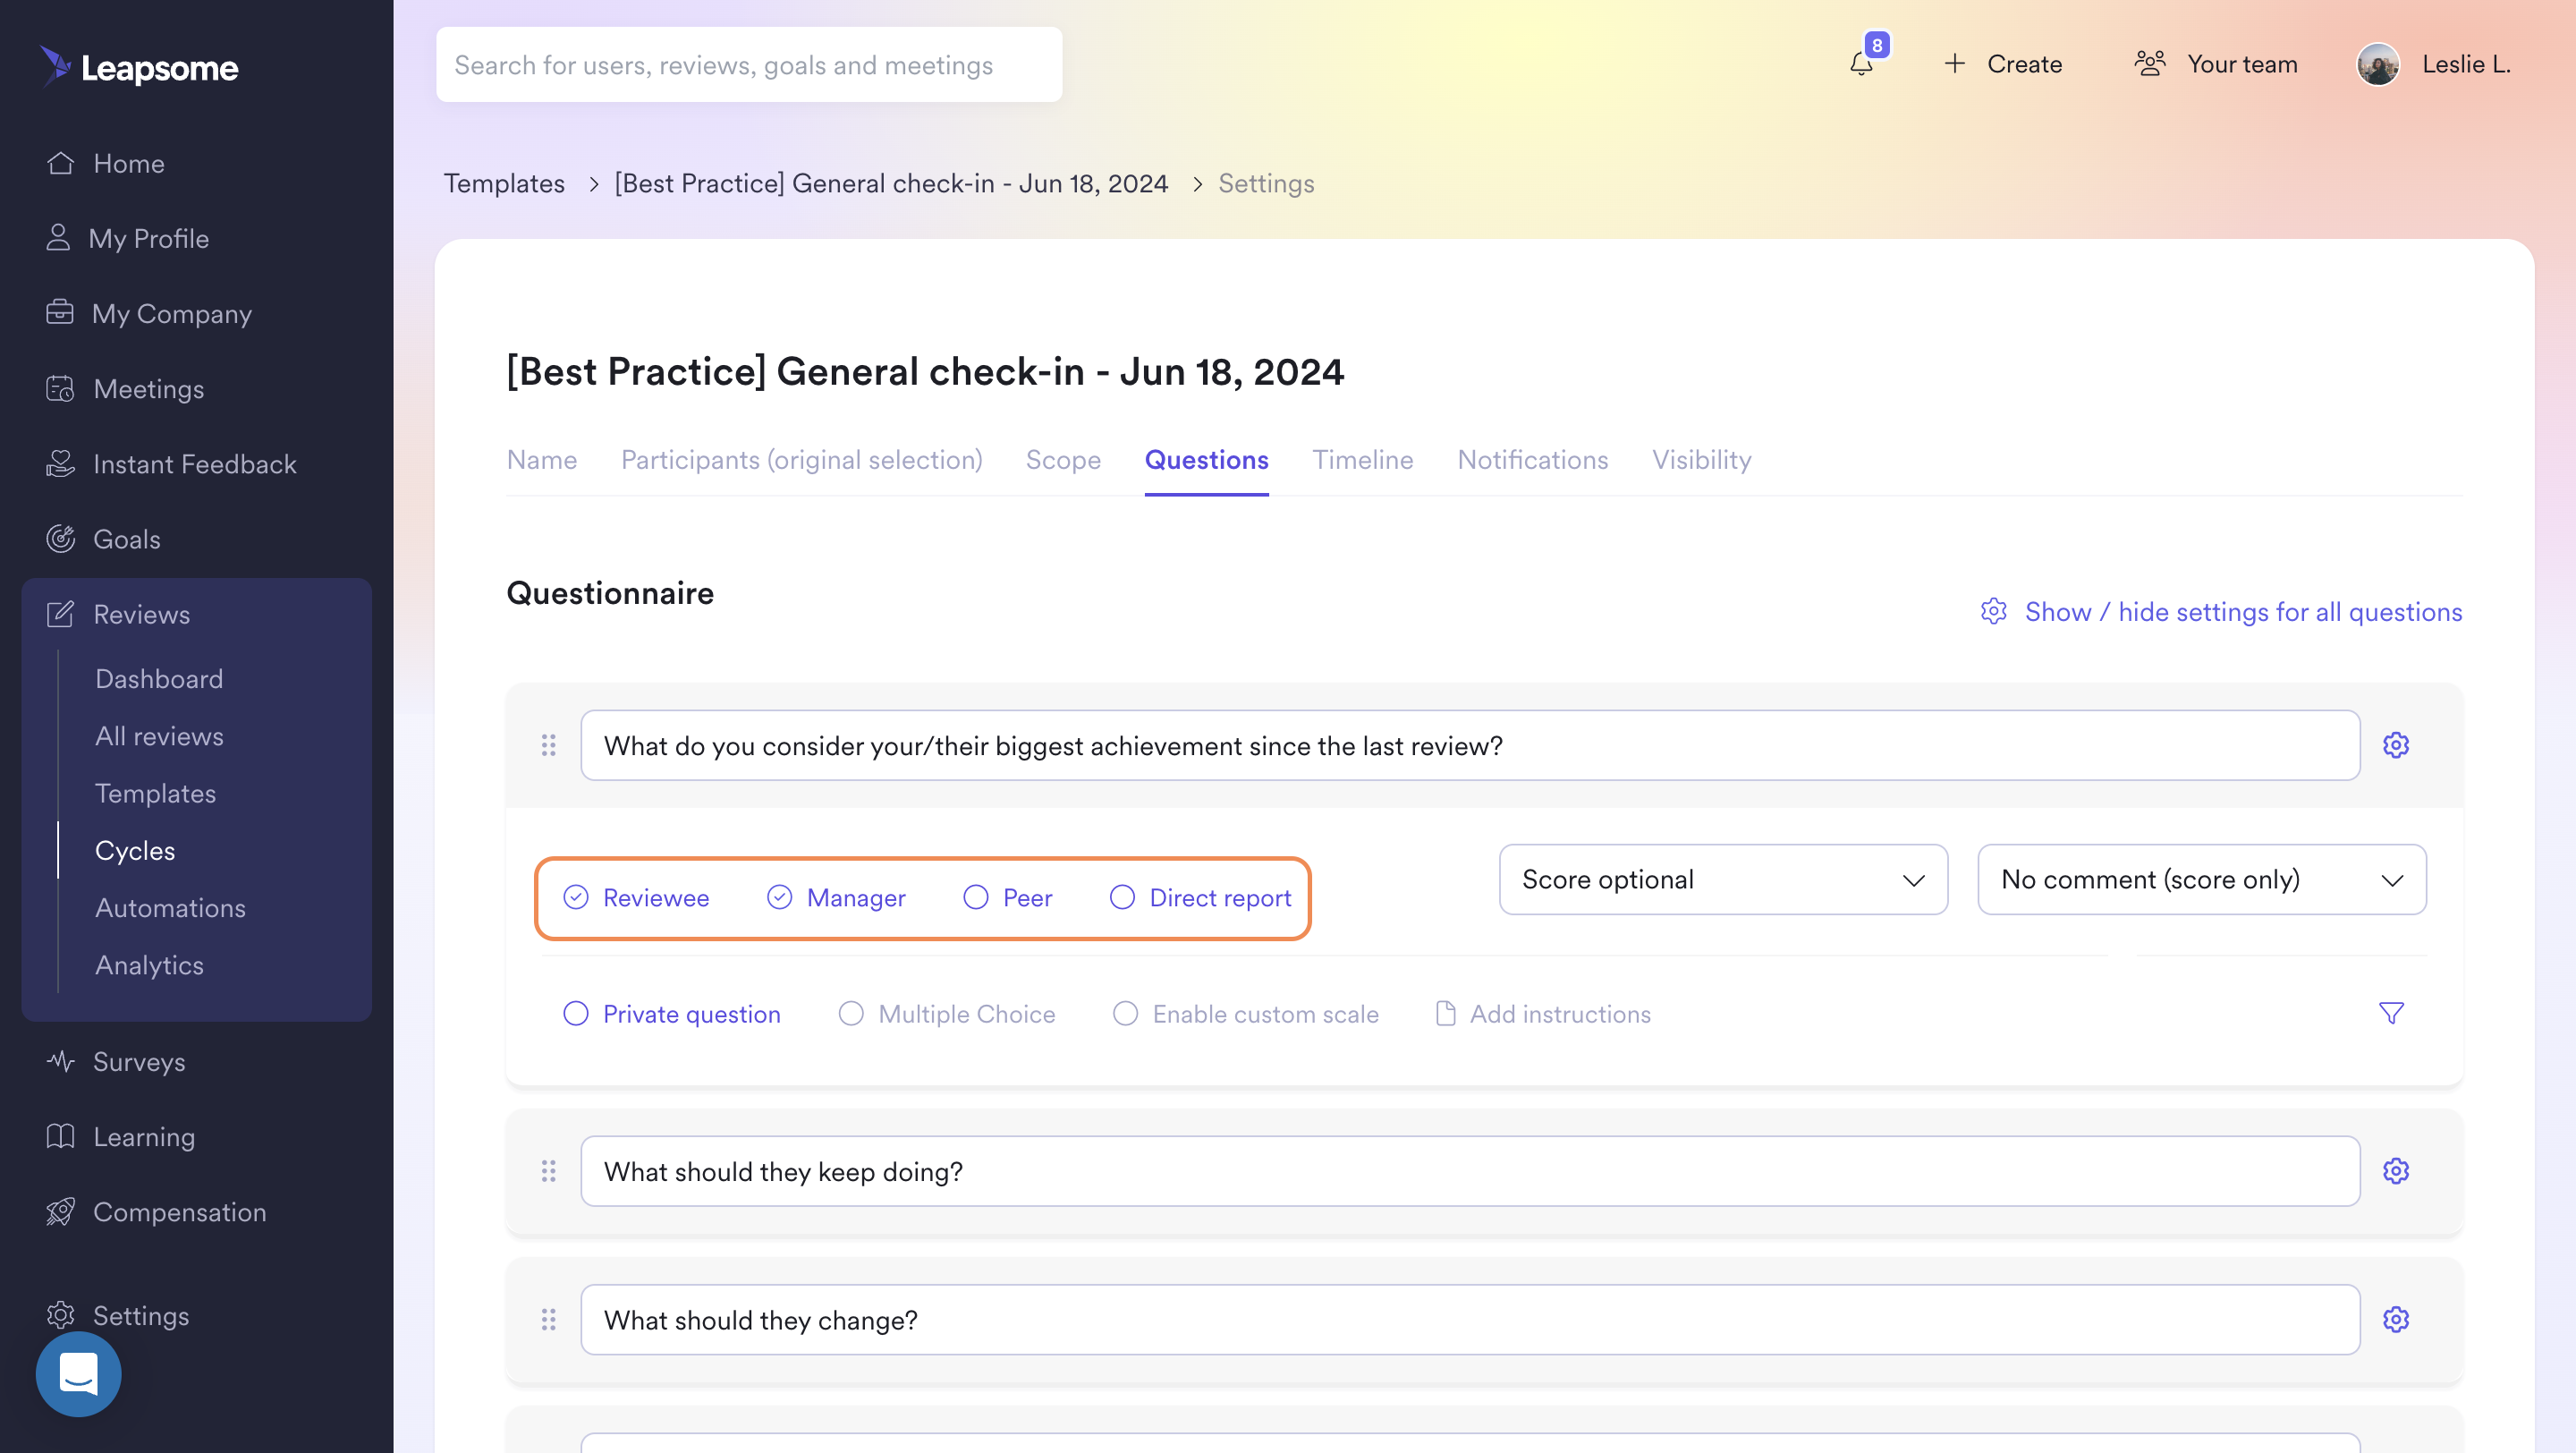This screenshot has height=1453, width=2576.
Task: Click the Leslie L. user name
Action: (x=2466, y=64)
